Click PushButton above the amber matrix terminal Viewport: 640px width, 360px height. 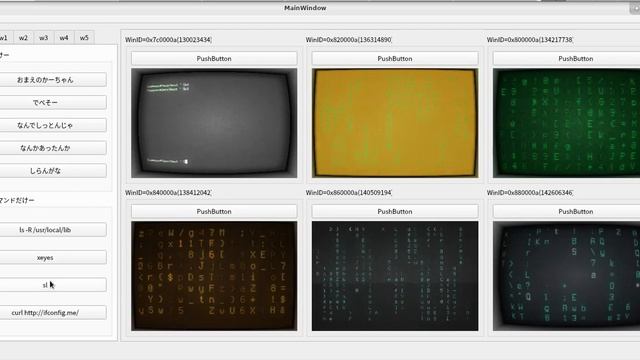click(214, 211)
